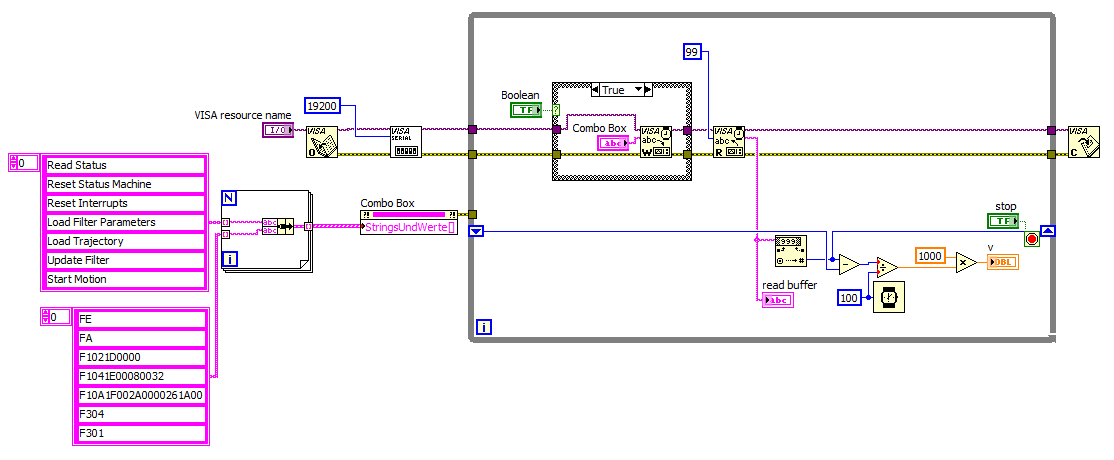Select the Multiply function node
Image resolution: width=1114 pixels, height=460 pixels.
(966, 262)
